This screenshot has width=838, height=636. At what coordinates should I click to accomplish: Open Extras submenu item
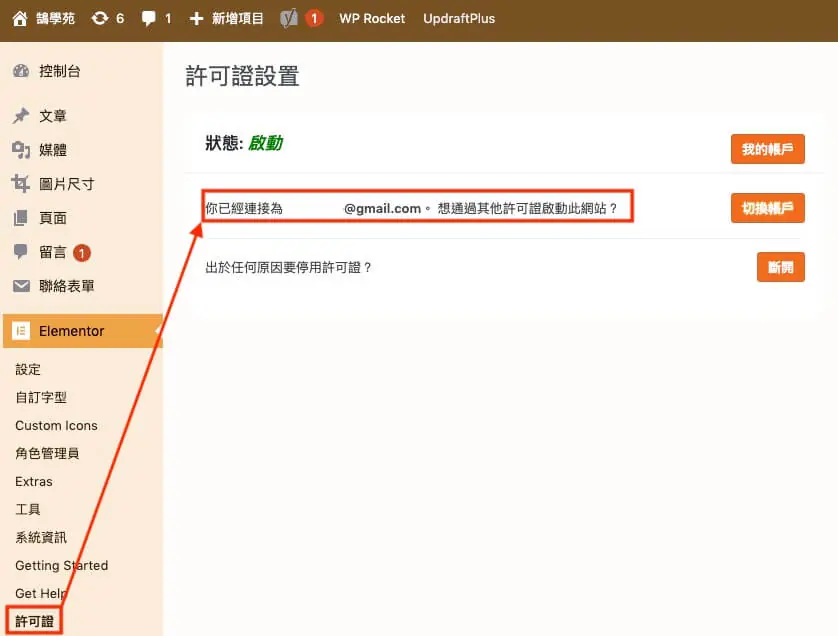(34, 482)
